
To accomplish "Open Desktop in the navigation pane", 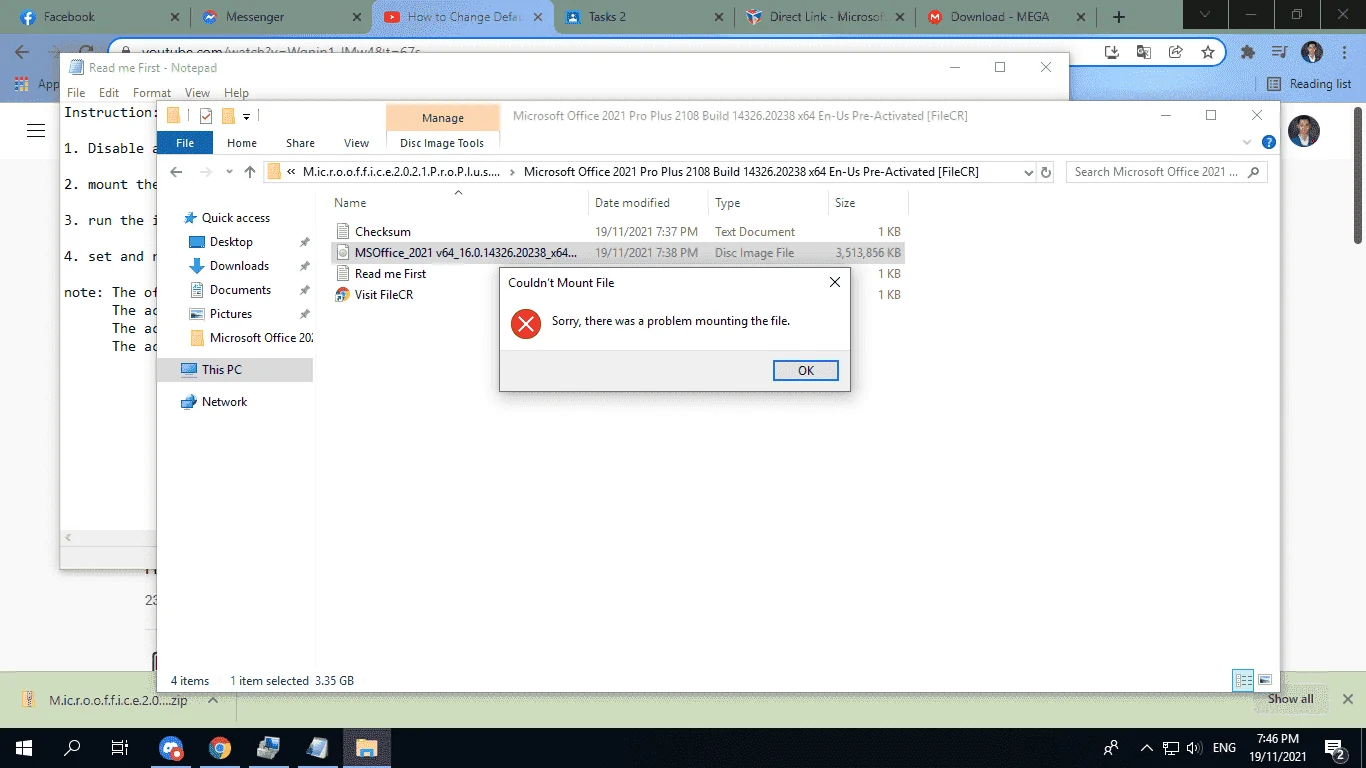I will coord(231,242).
